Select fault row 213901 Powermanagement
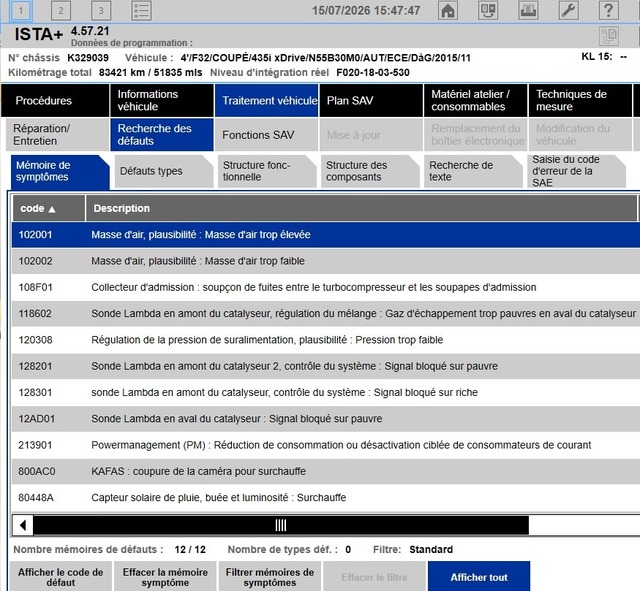The width and height of the screenshot is (640, 591). 326,445
